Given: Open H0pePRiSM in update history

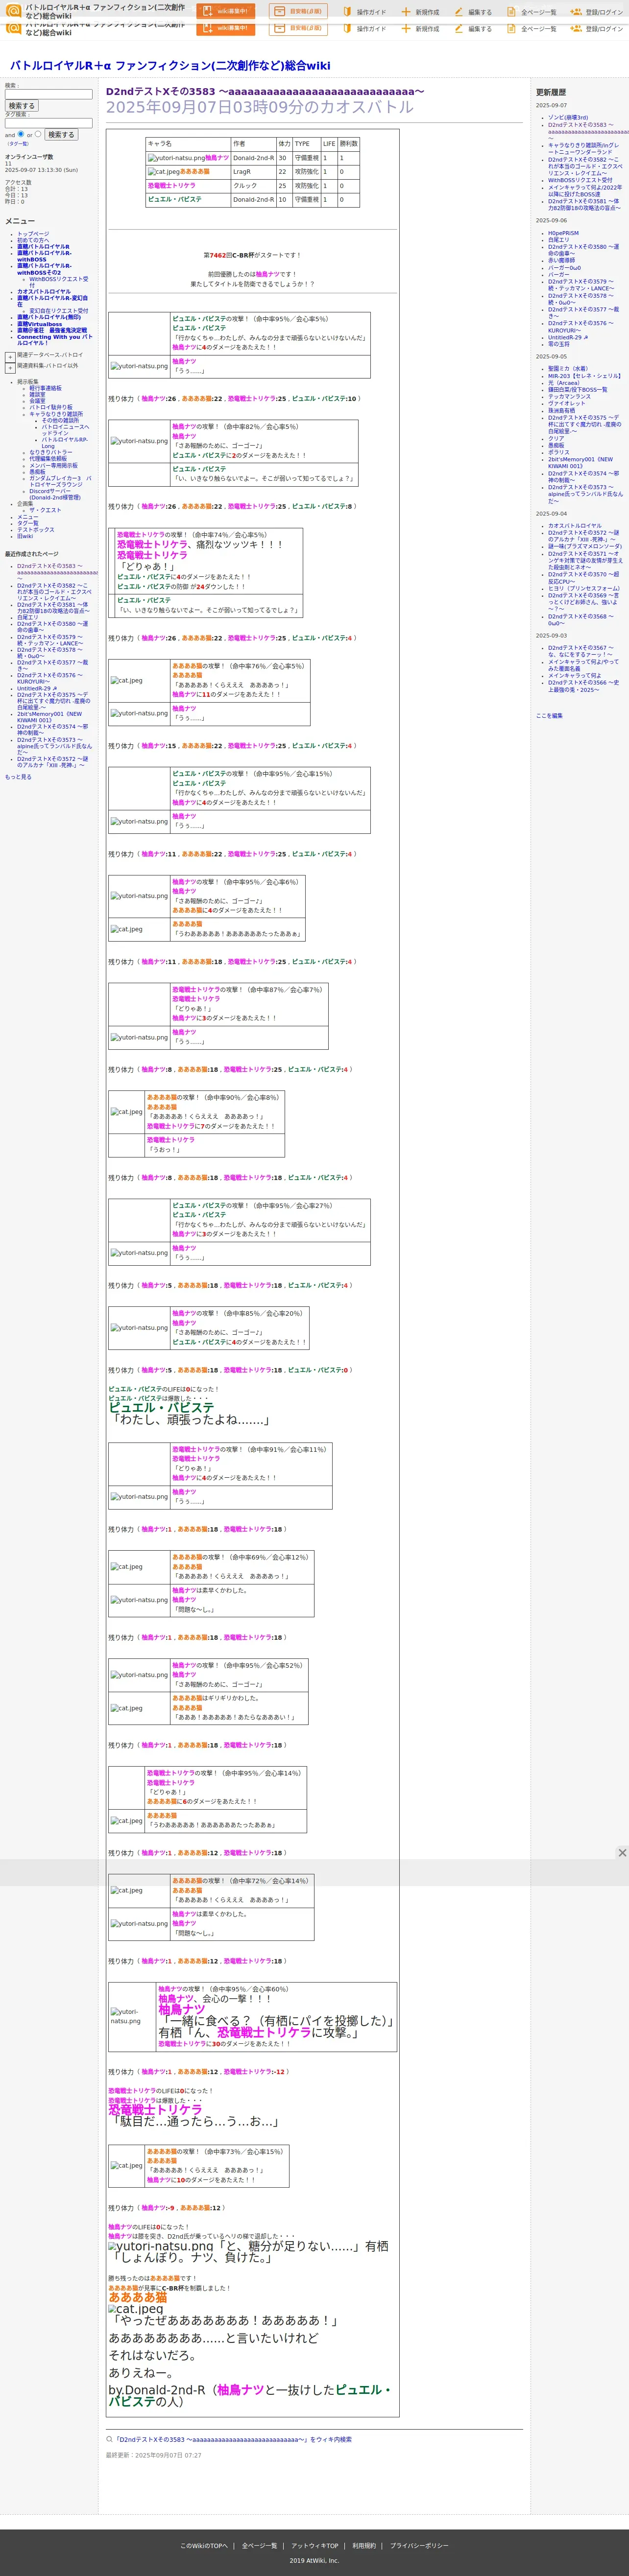Looking at the screenshot, I should [563, 233].
